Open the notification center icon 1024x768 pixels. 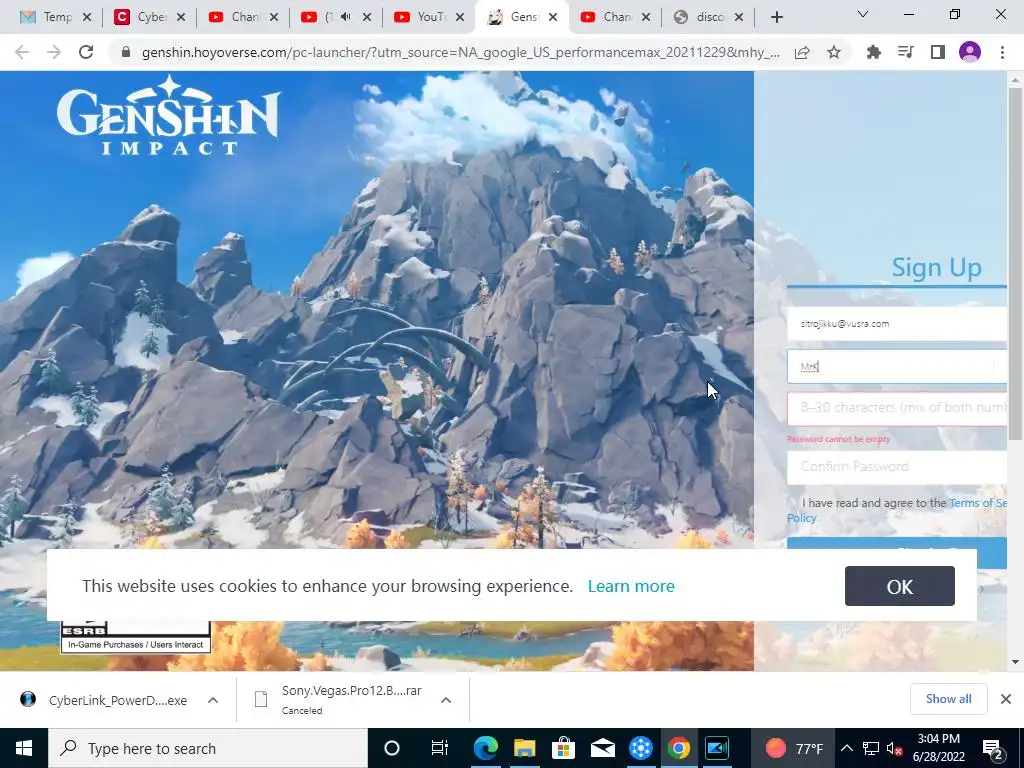[x=992, y=748]
